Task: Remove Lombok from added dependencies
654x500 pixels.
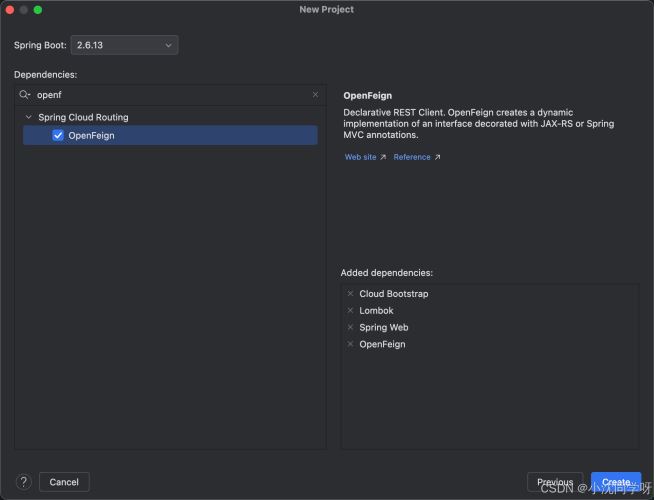Action: [x=350, y=311]
